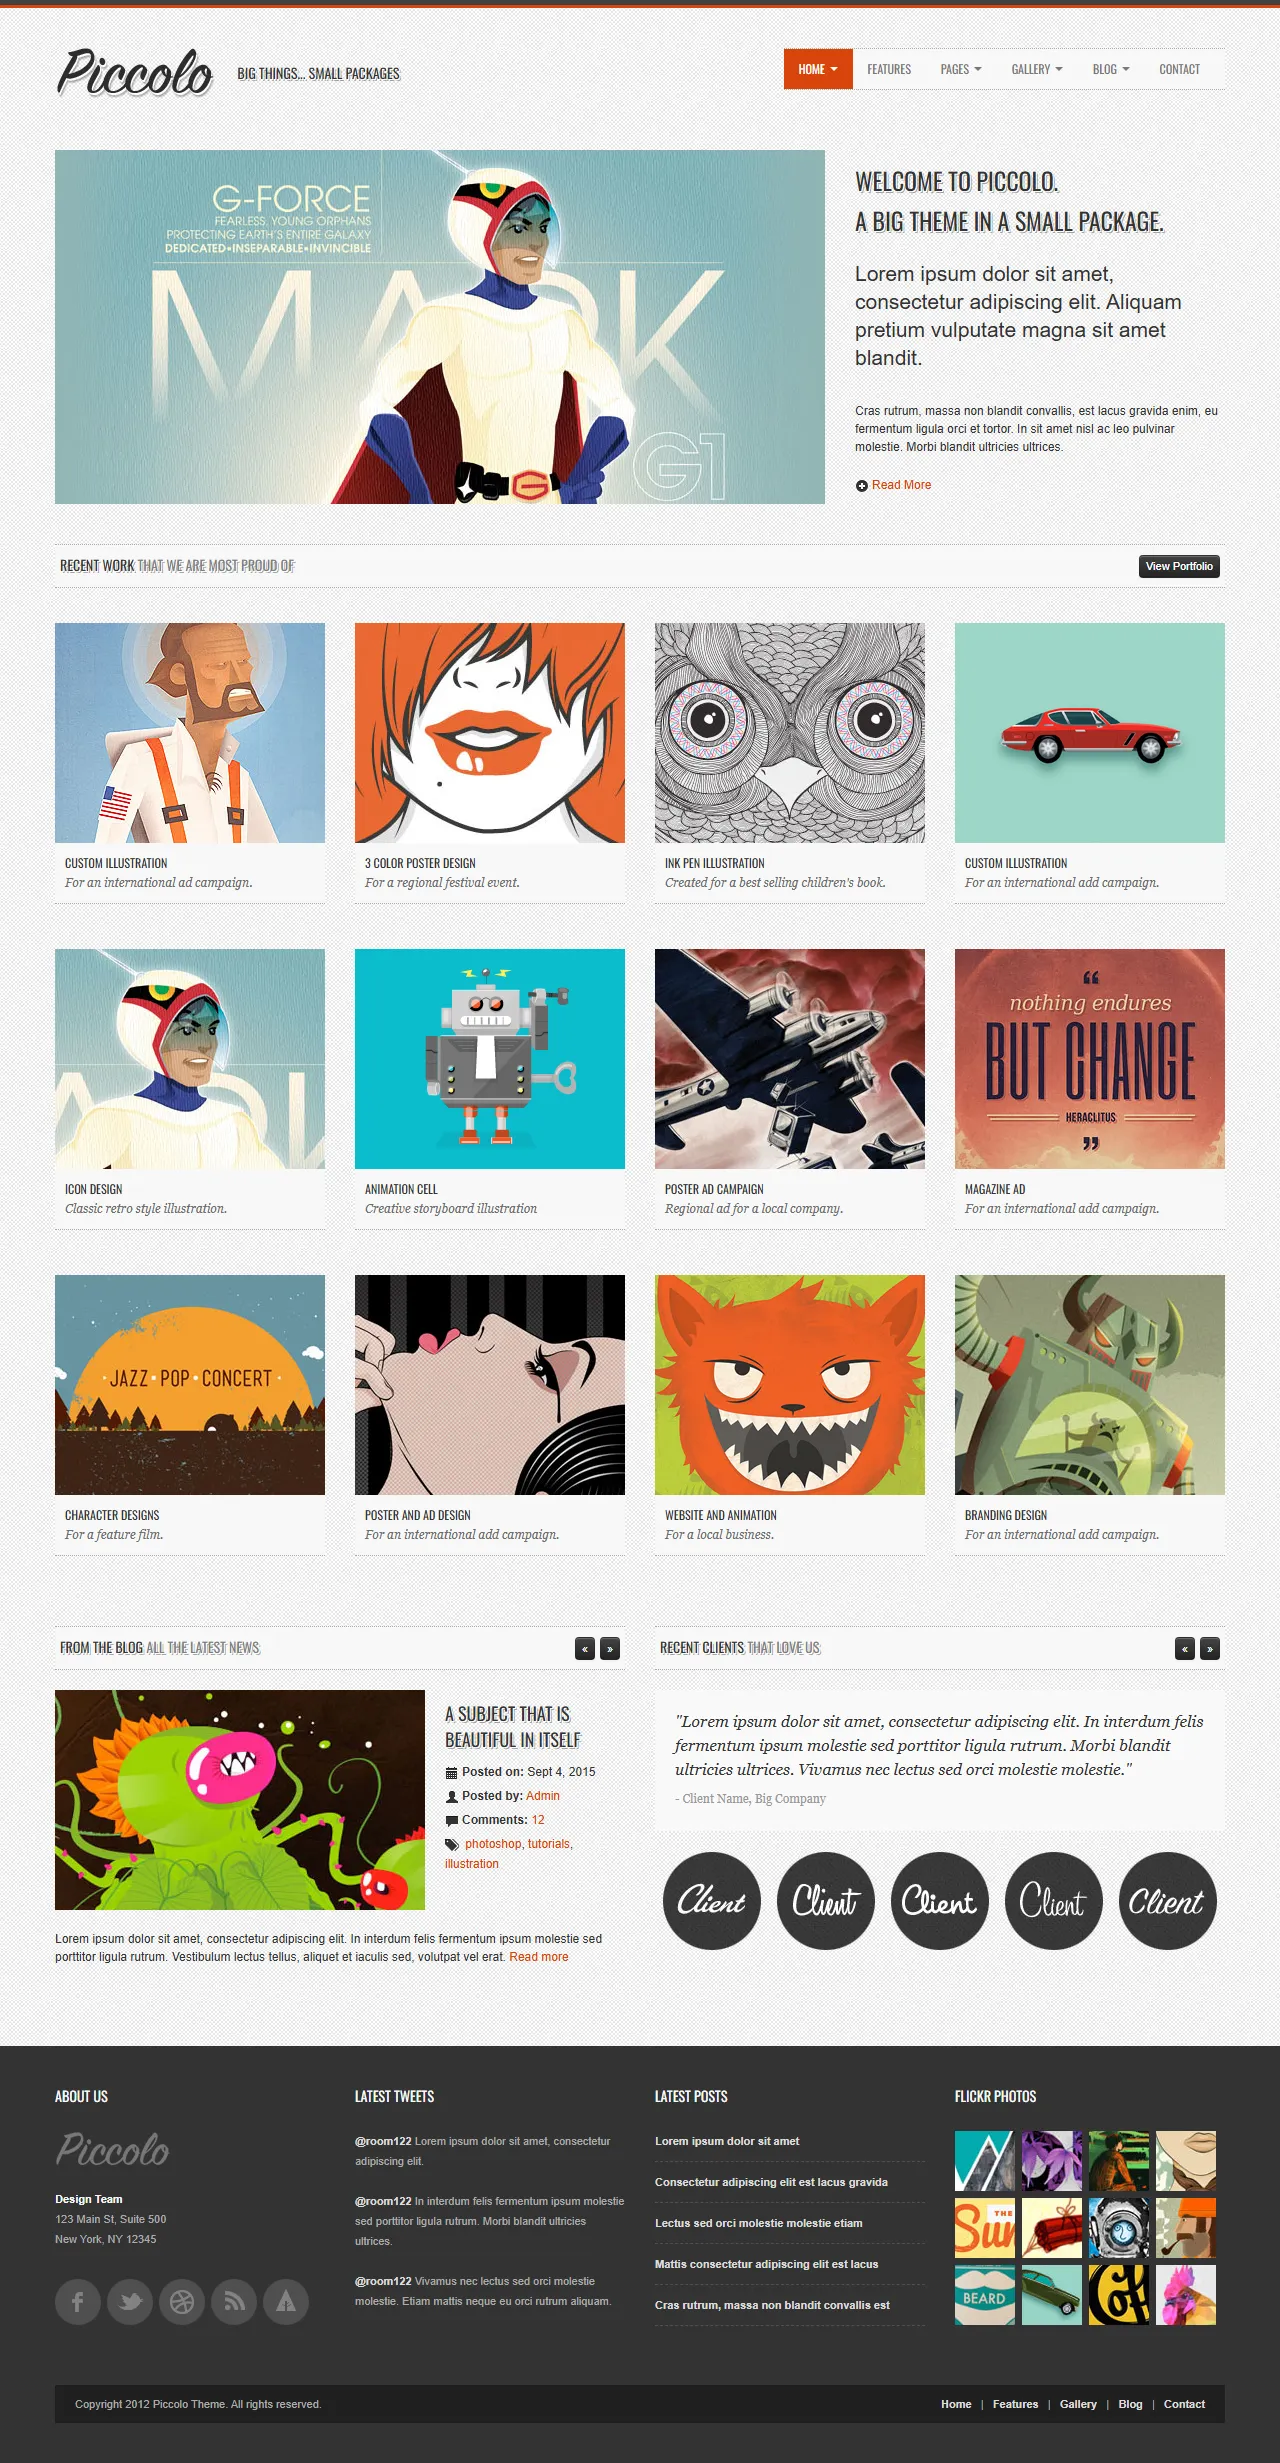The width and height of the screenshot is (1280, 2463).
Task: Open the red car Custom Illustration thumbnail
Action: pos(1090,733)
